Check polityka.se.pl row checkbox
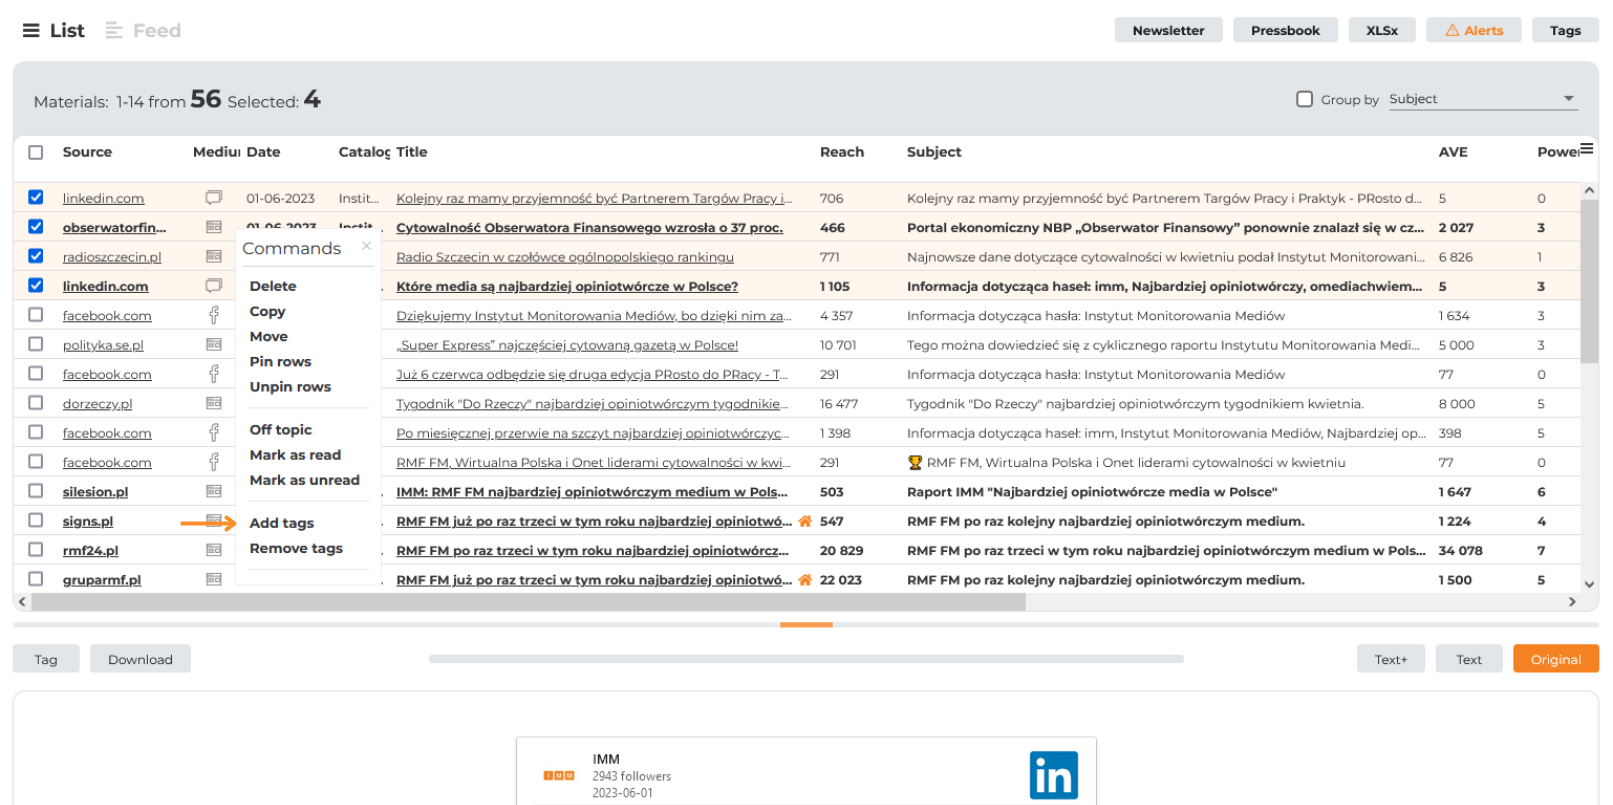Image resolution: width=1613 pixels, height=805 pixels. (x=36, y=344)
